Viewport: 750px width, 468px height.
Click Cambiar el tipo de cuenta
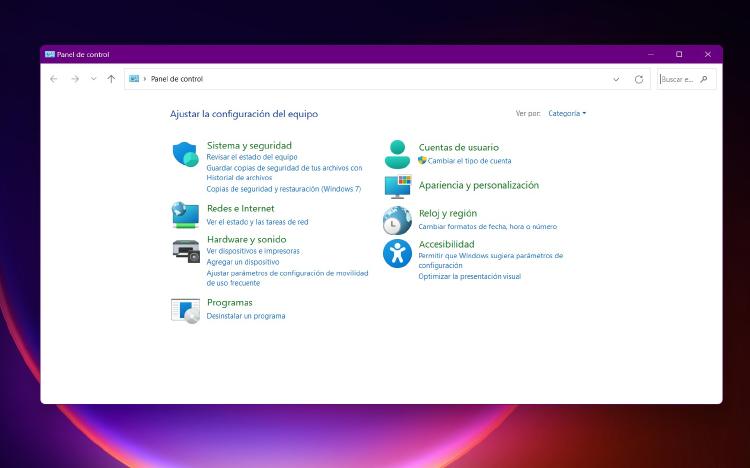click(469, 161)
